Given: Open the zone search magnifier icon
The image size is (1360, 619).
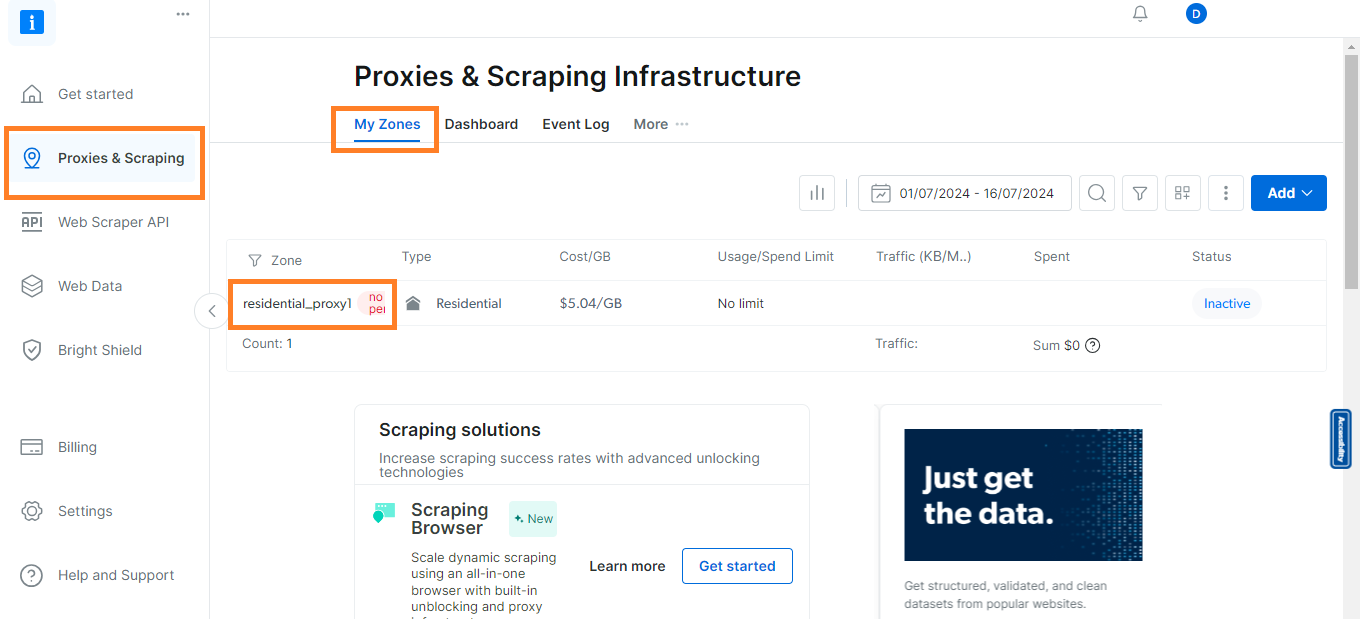Looking at the screenshot, I should click(x=1097, y=193).
